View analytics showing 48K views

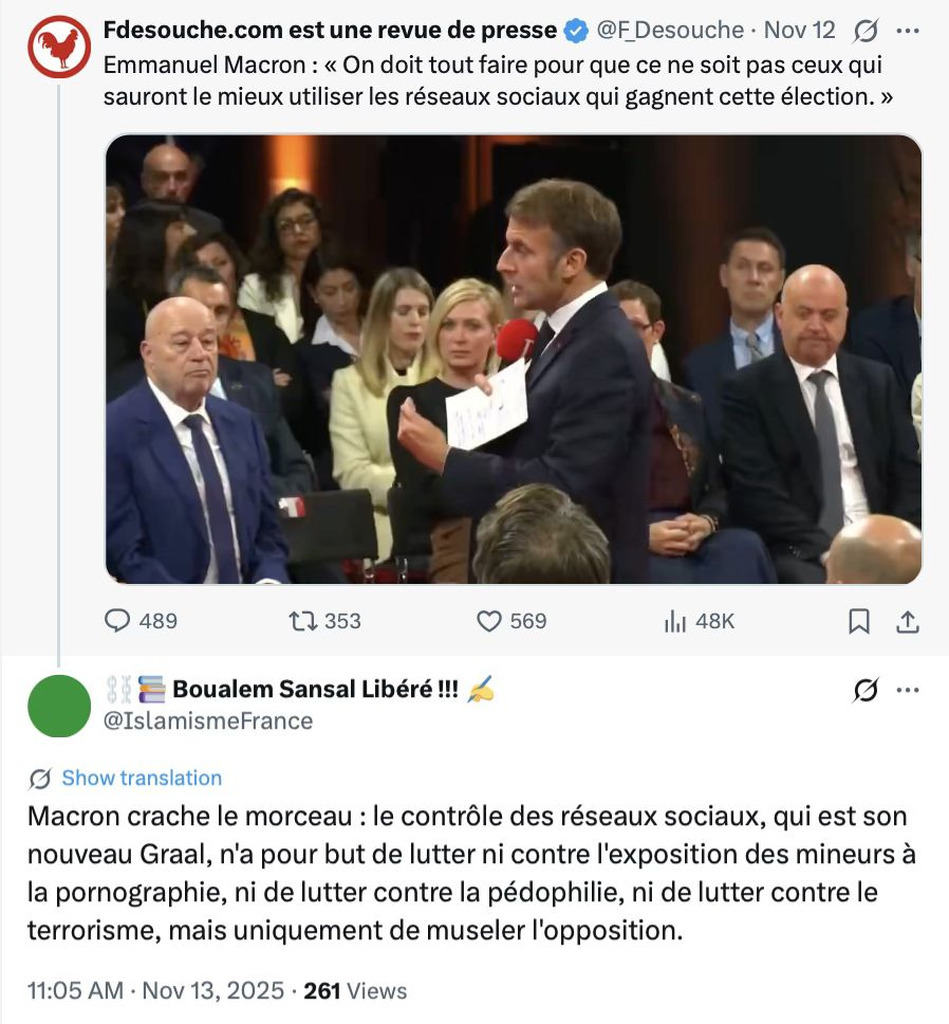[x=676, y=621]
